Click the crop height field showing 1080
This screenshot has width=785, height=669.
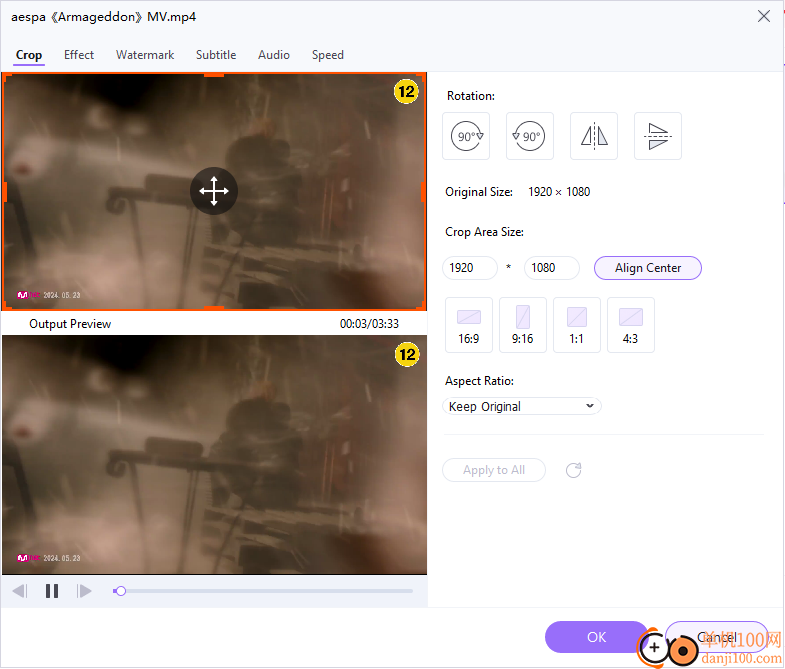coord(552,268)
